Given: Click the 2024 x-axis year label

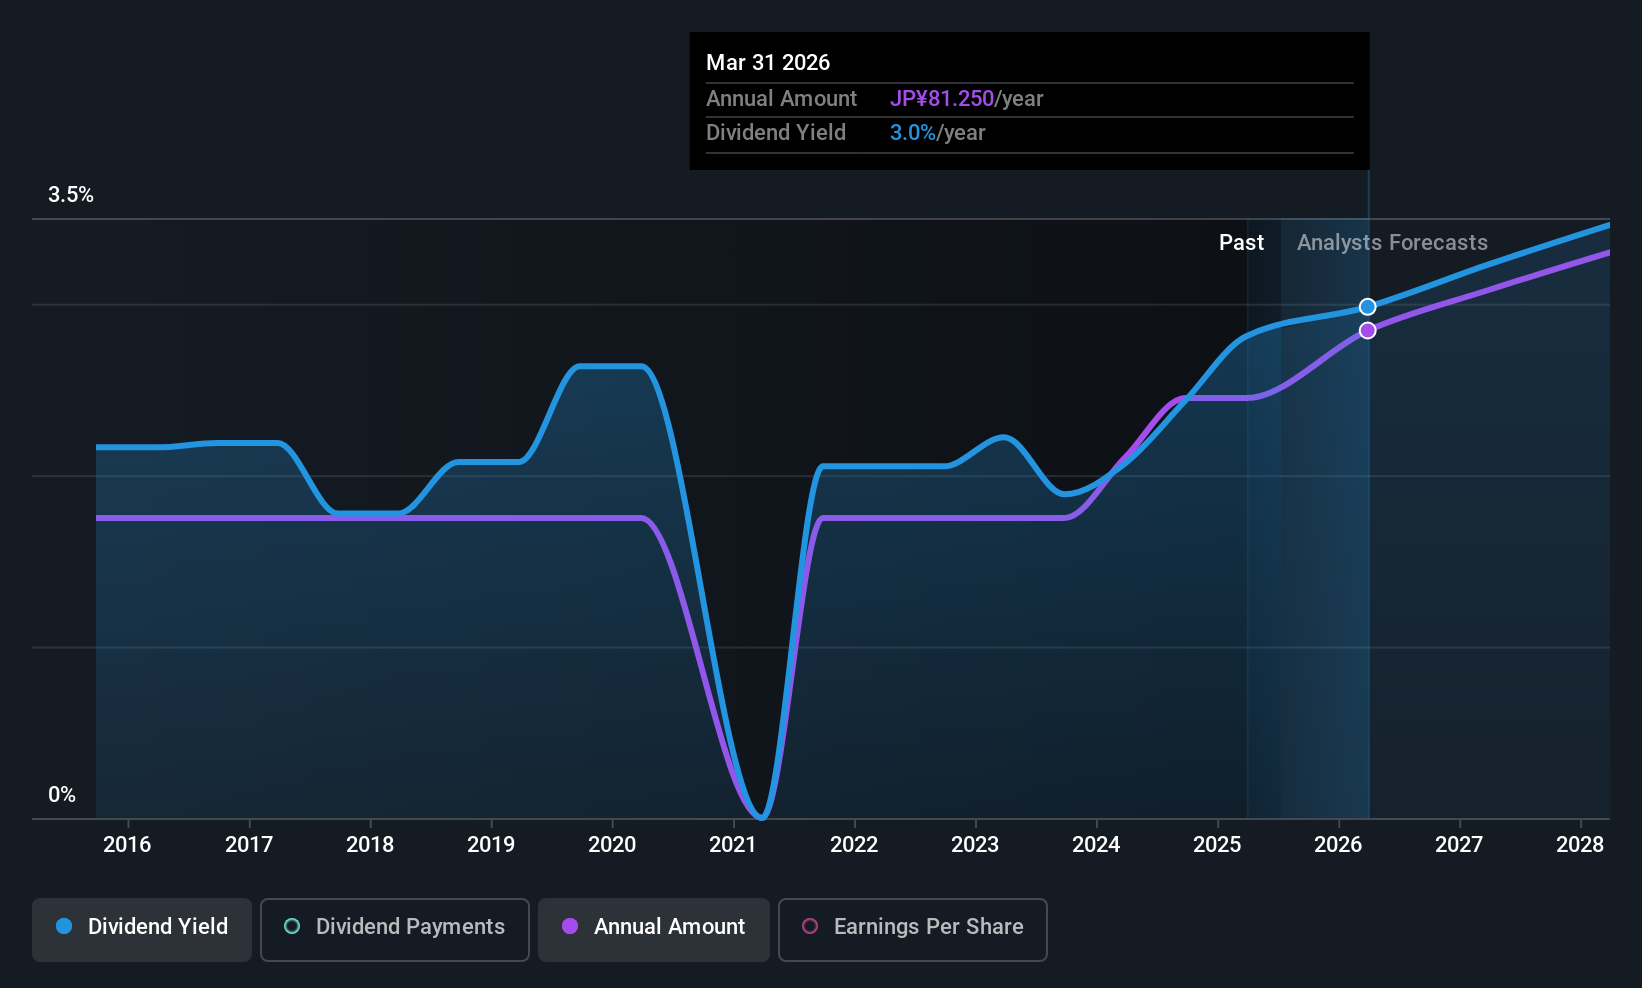Looking at the screenshot, I should click(1096, 845).
